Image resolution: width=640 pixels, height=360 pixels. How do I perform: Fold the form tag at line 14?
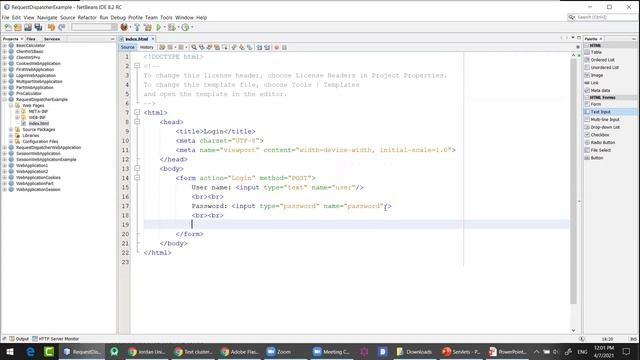pos(137,178)
